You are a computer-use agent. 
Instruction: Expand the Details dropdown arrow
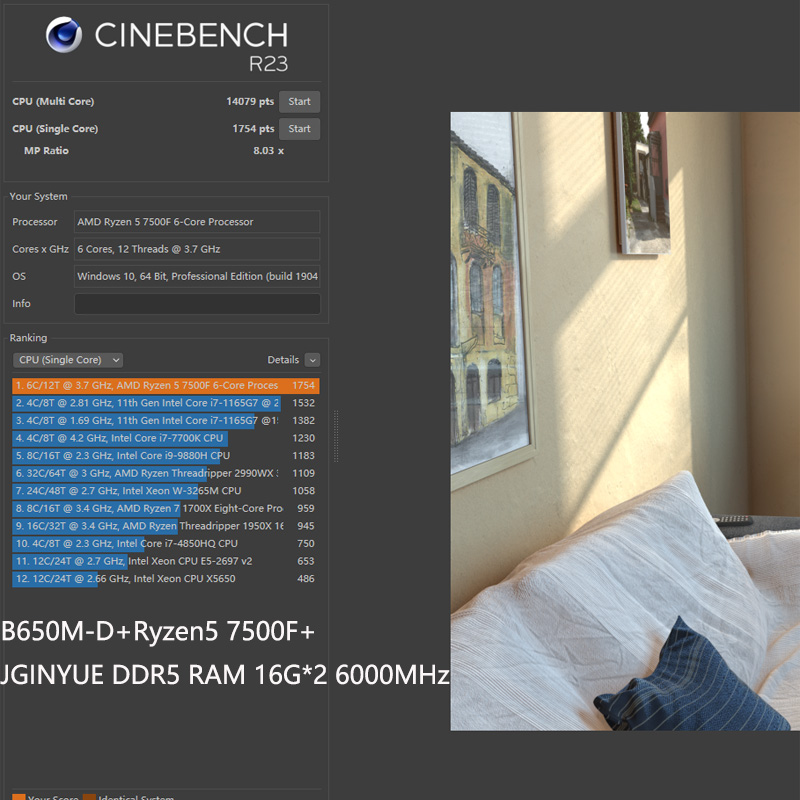click(312, 360)
